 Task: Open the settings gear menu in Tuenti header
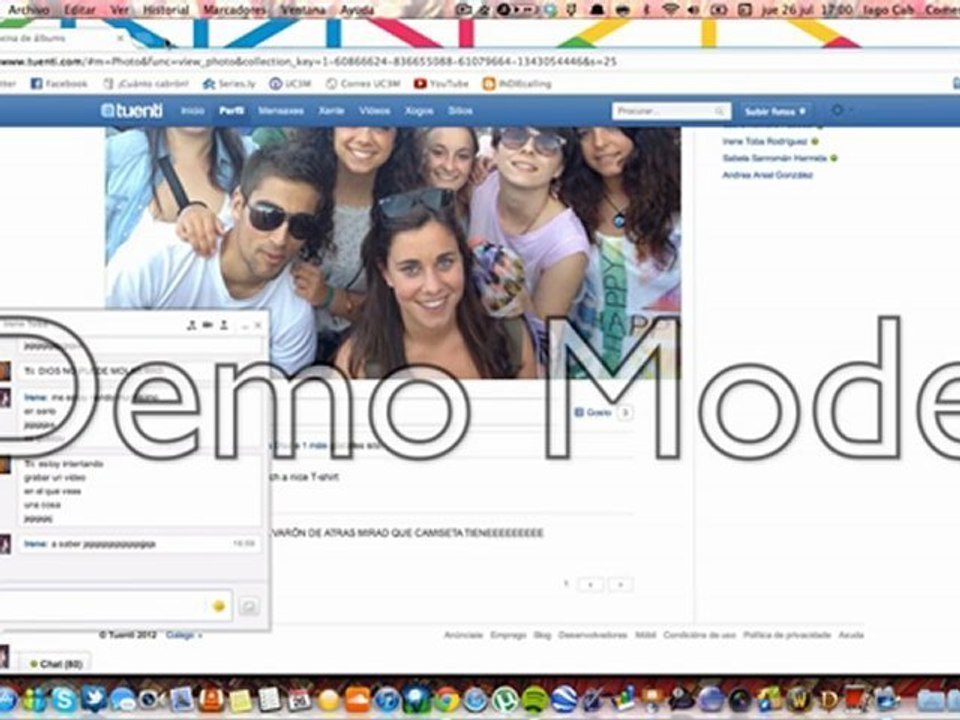(838, 110)
